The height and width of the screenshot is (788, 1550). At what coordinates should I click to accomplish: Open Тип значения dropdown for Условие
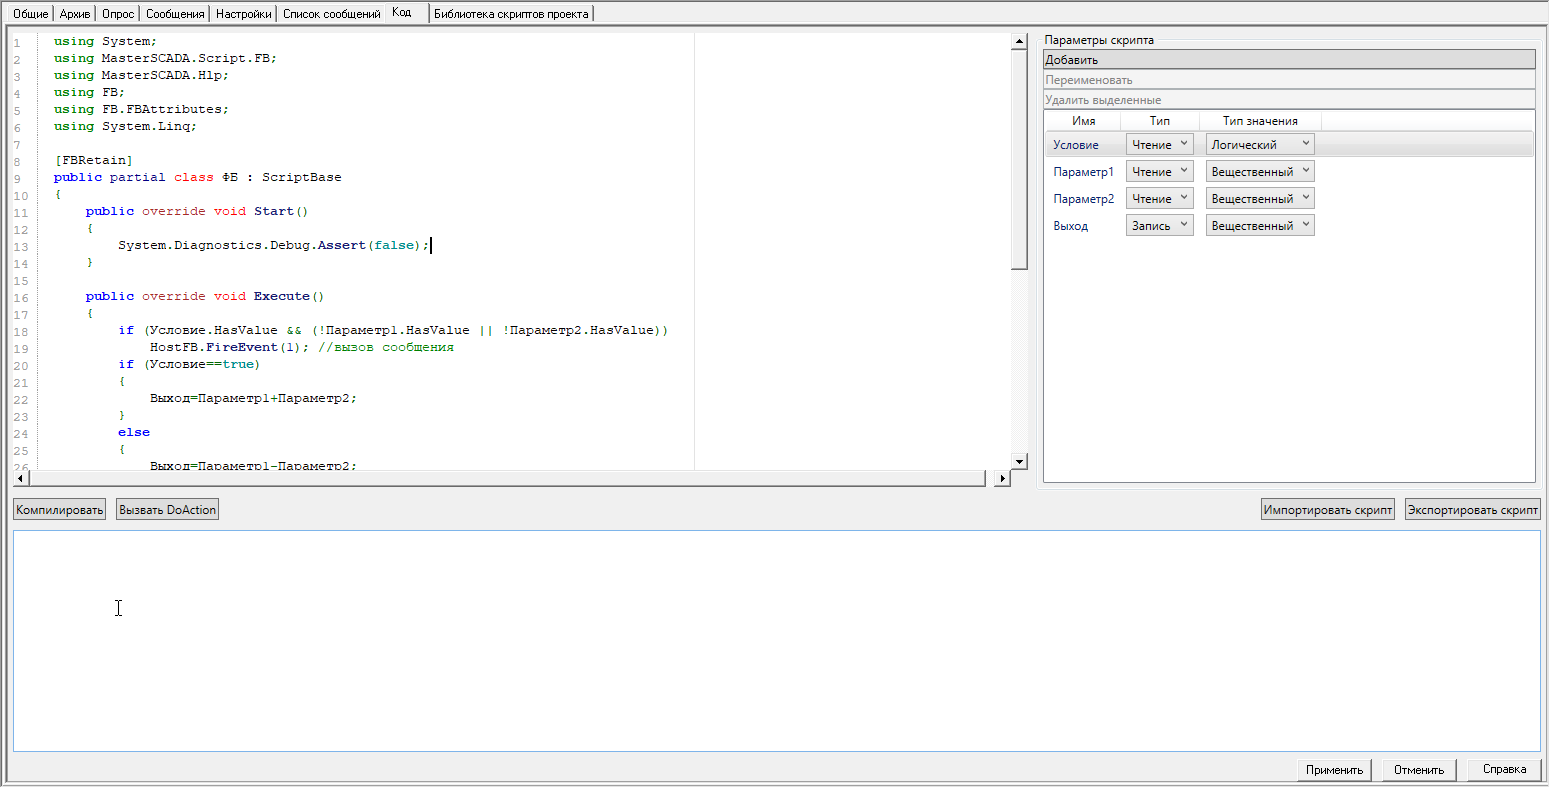pos(1260,145)
